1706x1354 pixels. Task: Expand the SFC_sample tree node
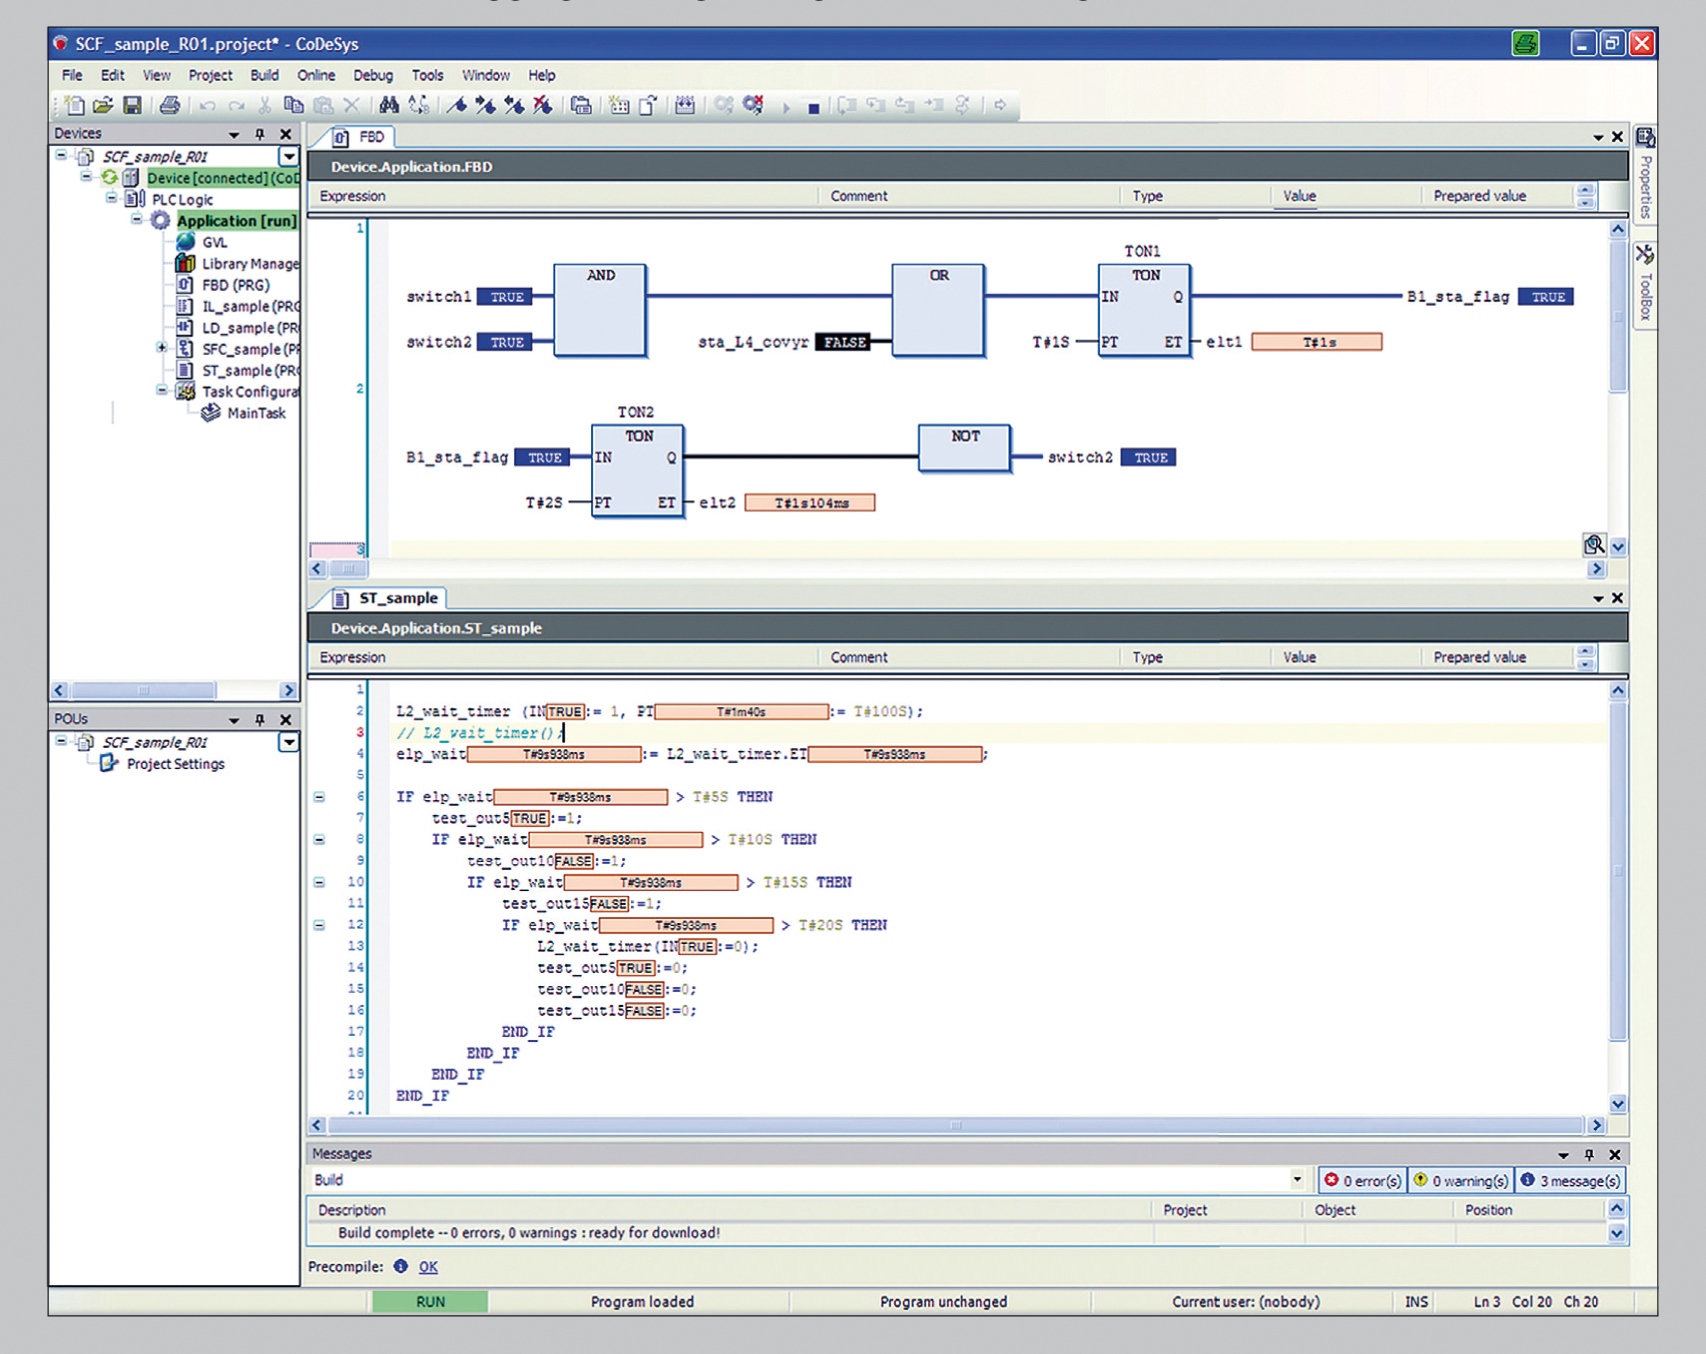coord(161,348)
